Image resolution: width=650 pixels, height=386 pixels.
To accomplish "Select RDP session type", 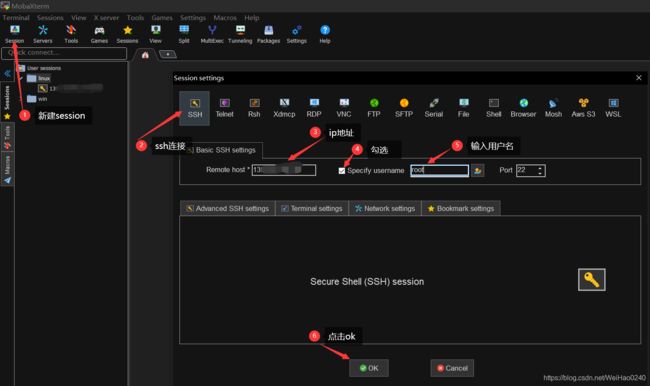I will point(314,108).
